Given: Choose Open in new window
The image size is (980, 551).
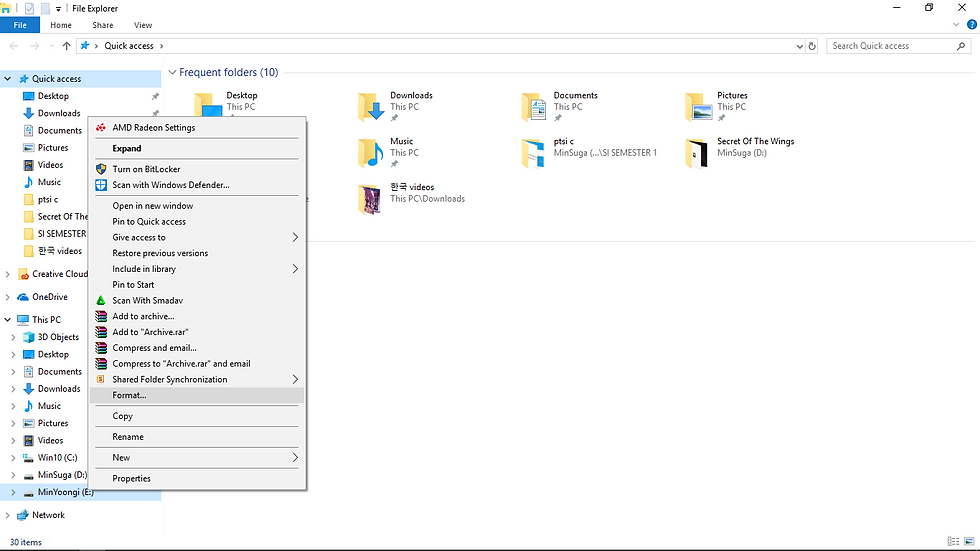Looking at the screenshot, I should pyautogui.click(x=197, y=206).
